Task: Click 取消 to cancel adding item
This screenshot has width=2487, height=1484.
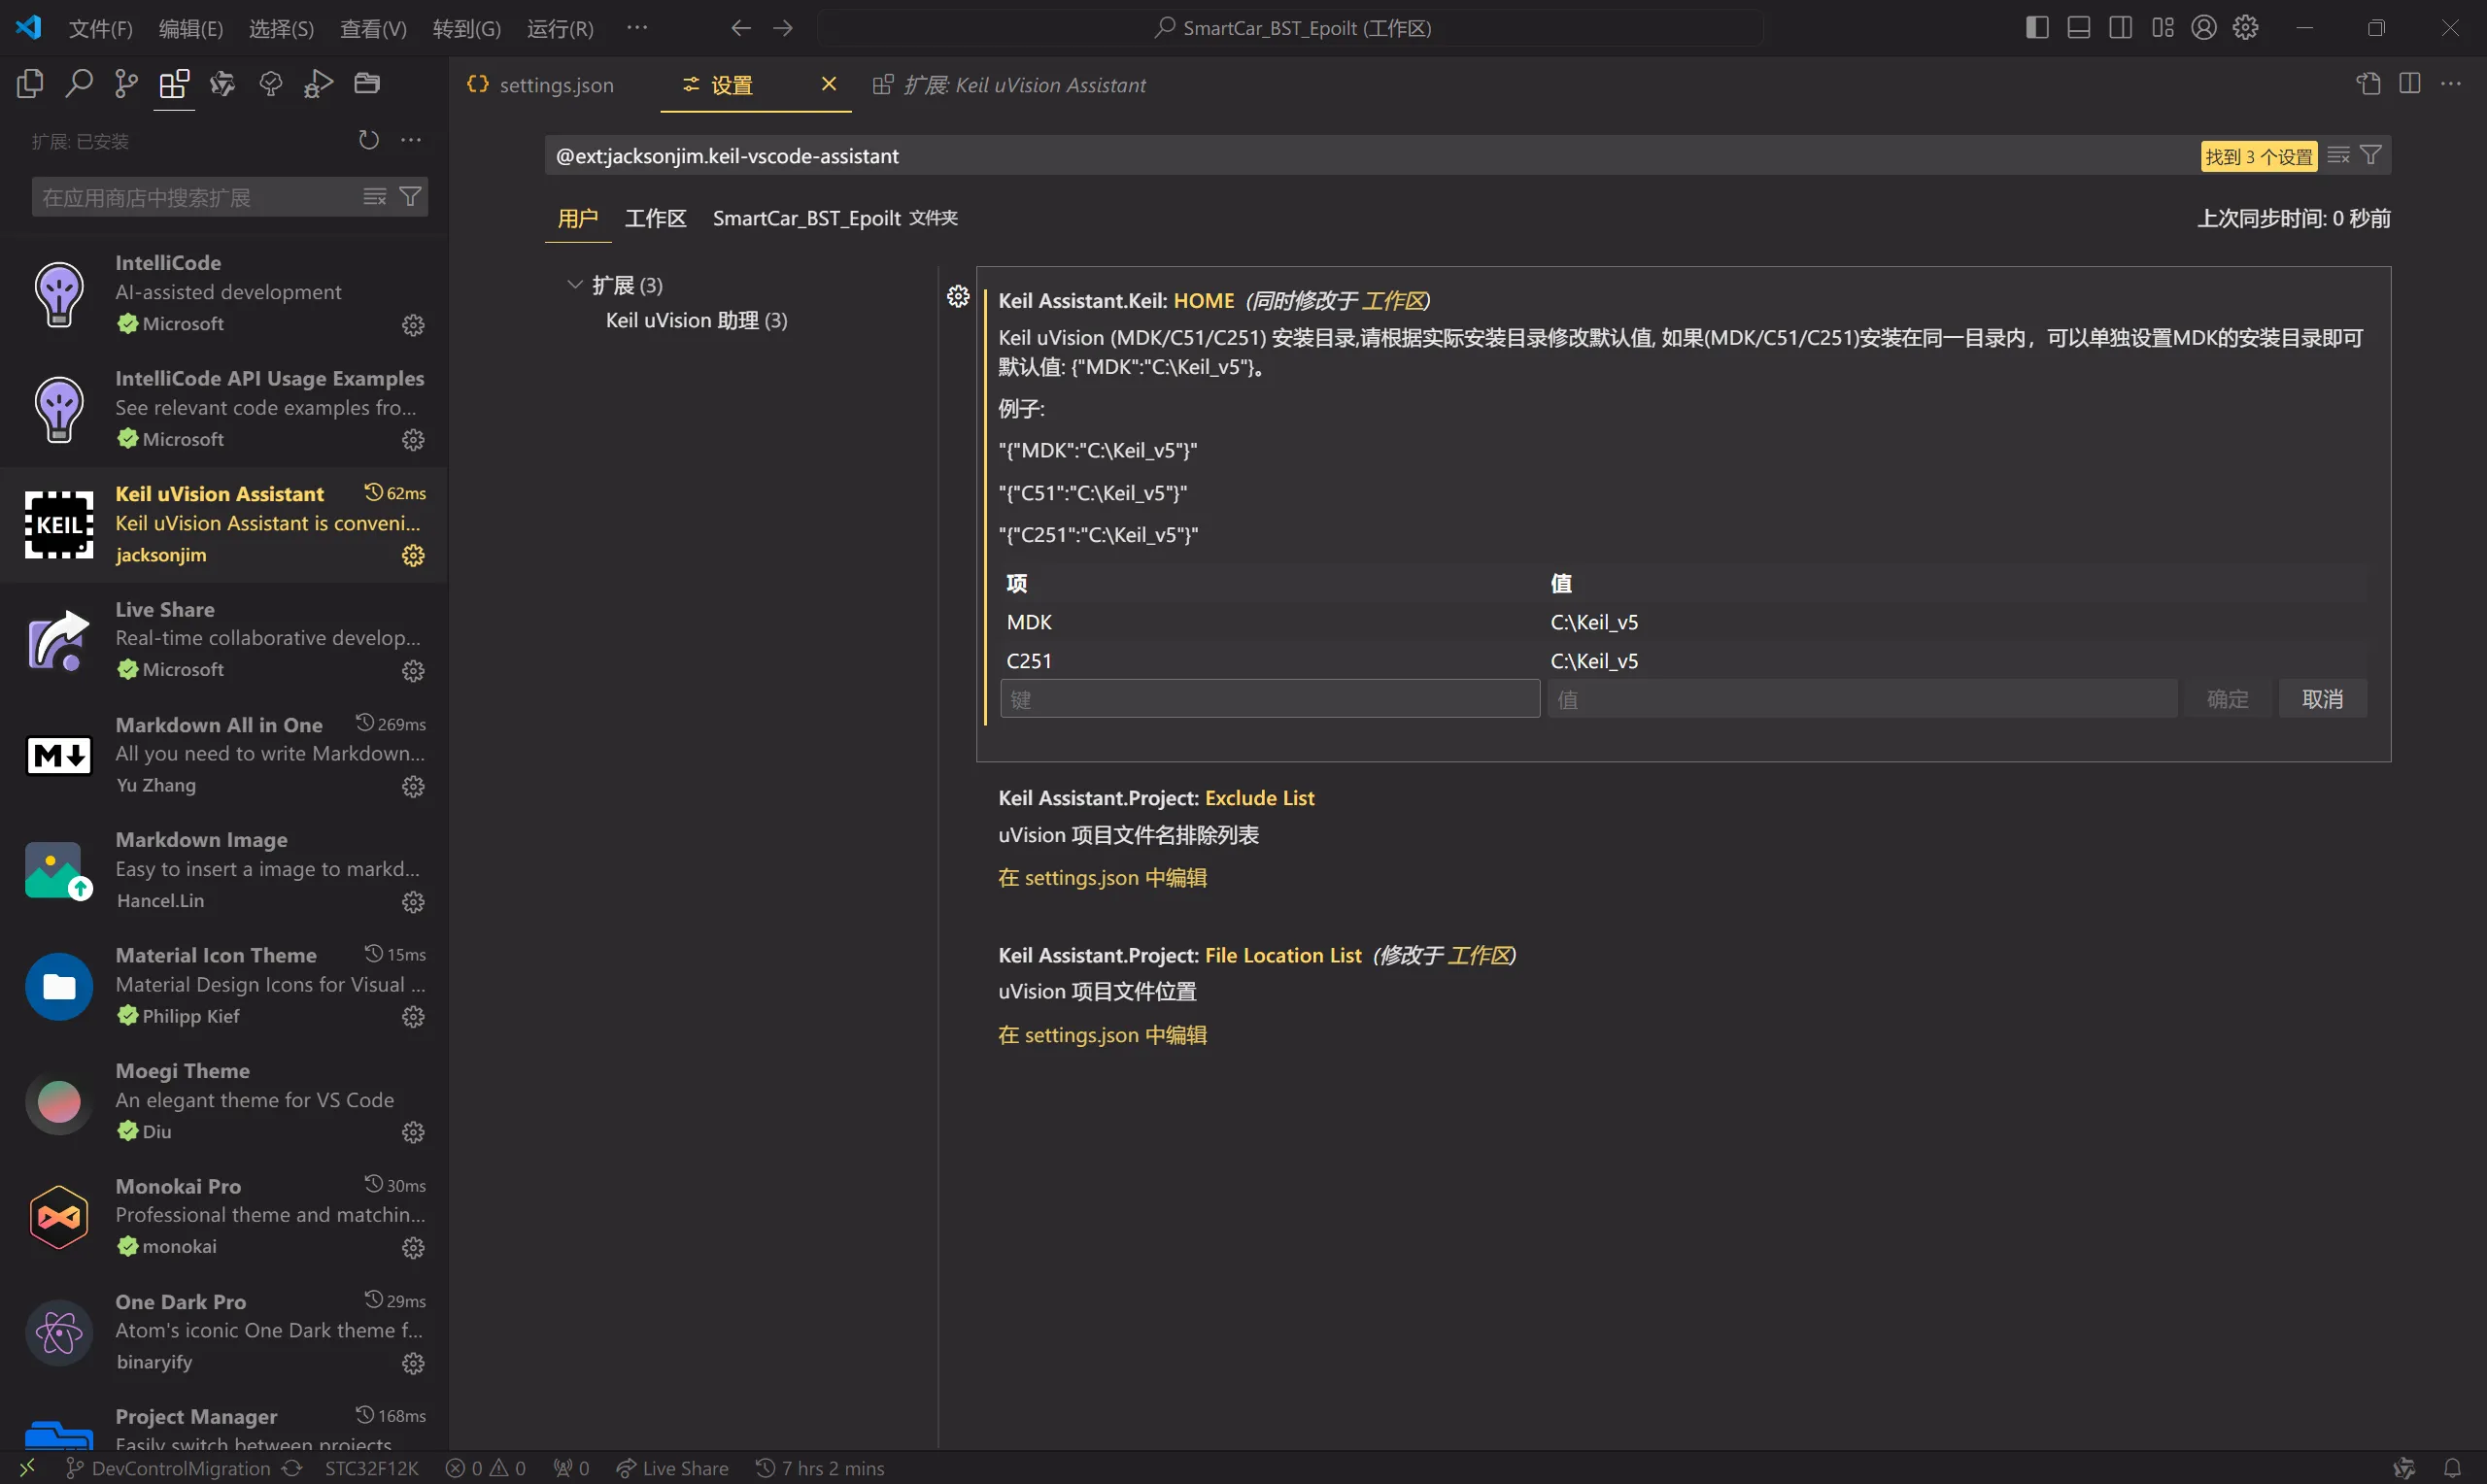Action: 2323,699
